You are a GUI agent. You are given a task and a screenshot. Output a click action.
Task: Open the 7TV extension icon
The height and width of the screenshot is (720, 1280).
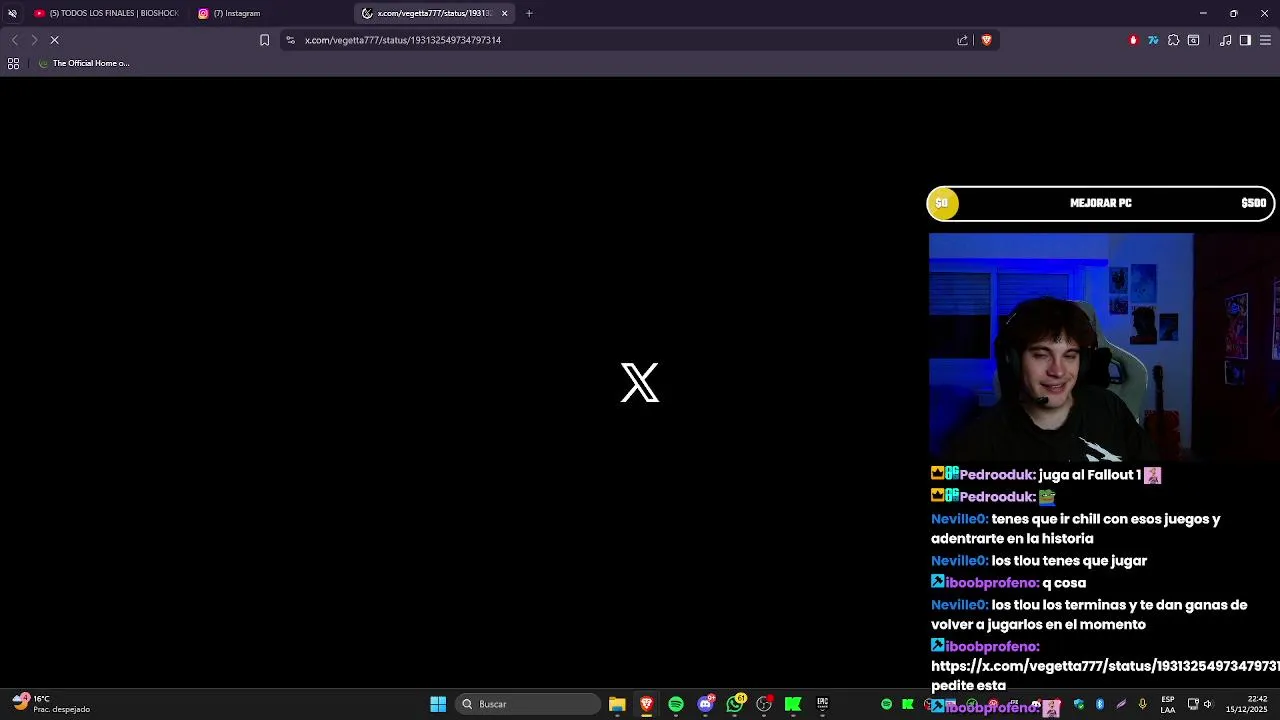[1153, 40]
